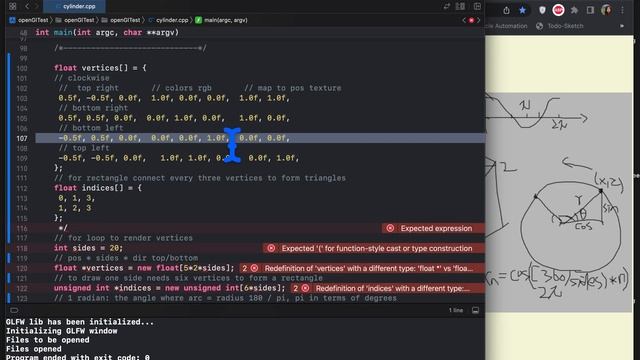Toggle the code review arrows icon

pos(447,6)
